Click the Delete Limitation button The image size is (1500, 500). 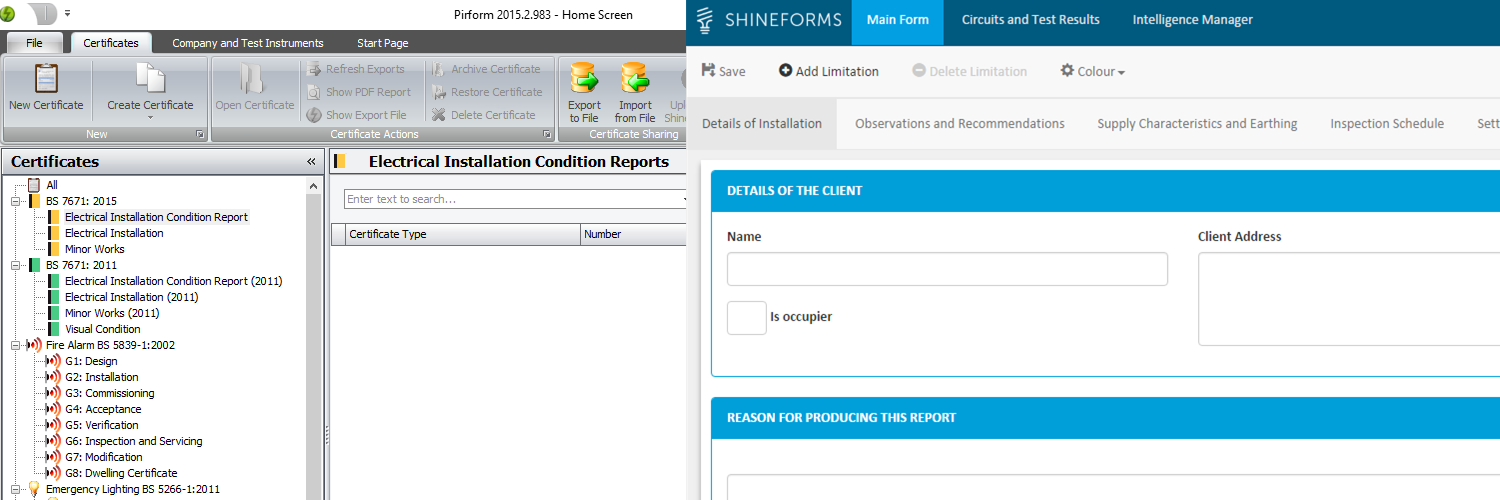(x=970, y=71)
